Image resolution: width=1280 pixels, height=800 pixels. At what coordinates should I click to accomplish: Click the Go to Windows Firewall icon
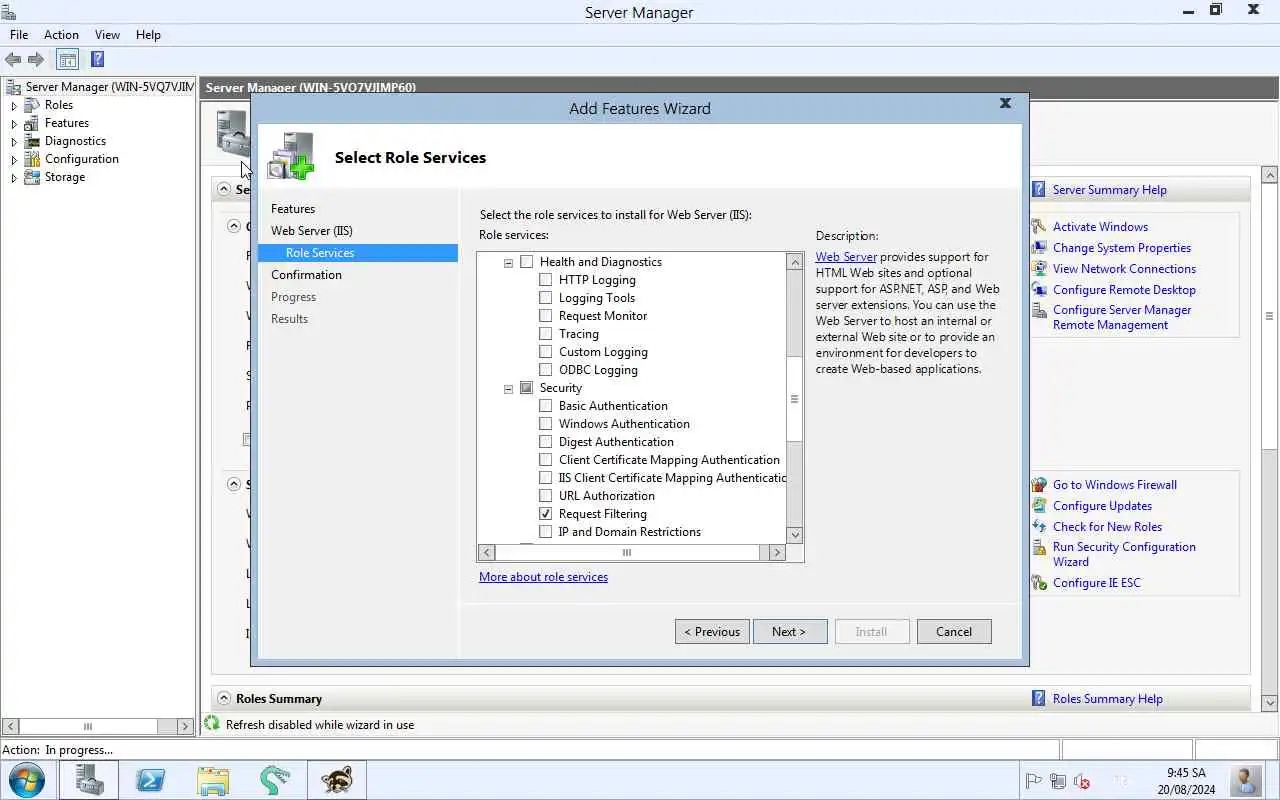point(1039,485)
